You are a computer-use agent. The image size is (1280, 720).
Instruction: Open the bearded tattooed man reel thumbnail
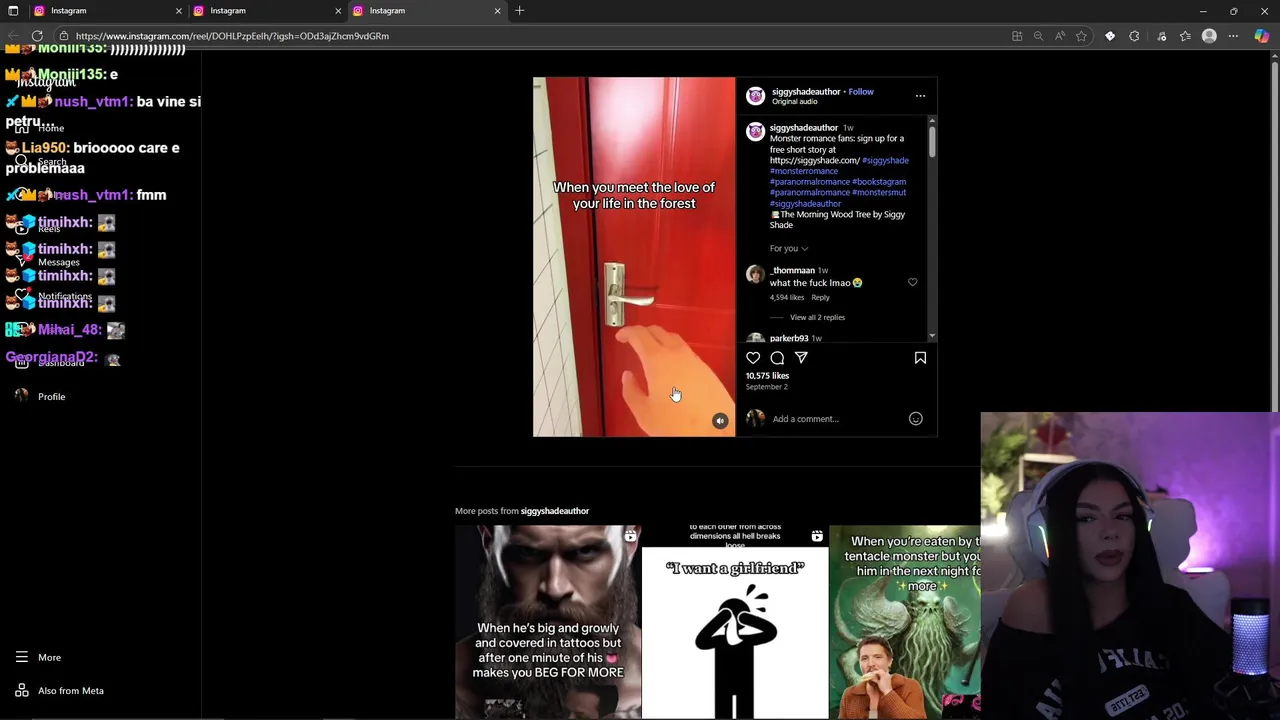point(548,621)
